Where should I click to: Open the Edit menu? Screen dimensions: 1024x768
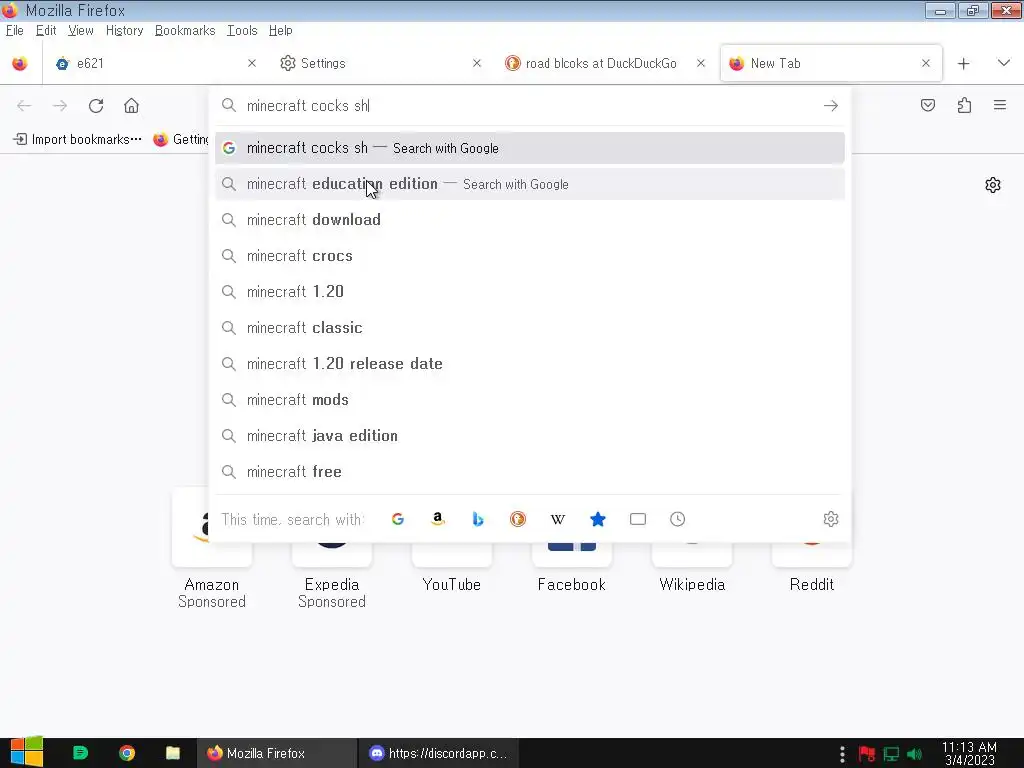click(46, 31)
